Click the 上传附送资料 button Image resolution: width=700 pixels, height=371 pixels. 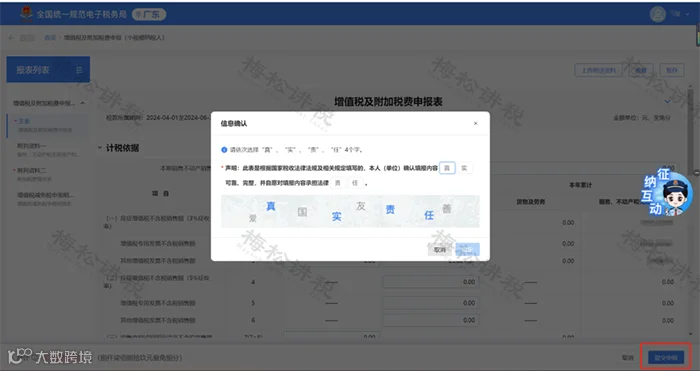[x=598, y=70]
